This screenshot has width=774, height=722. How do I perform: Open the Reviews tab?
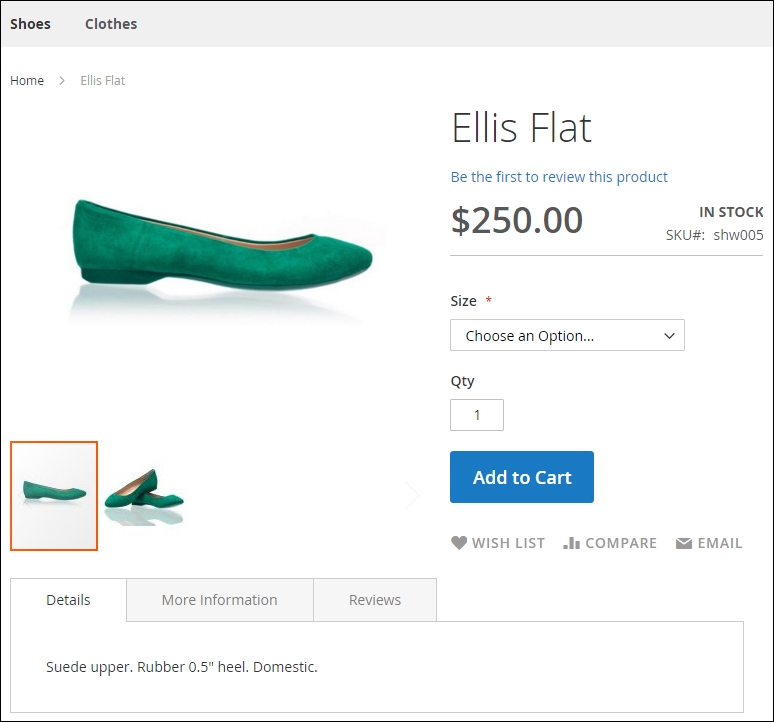375,600
